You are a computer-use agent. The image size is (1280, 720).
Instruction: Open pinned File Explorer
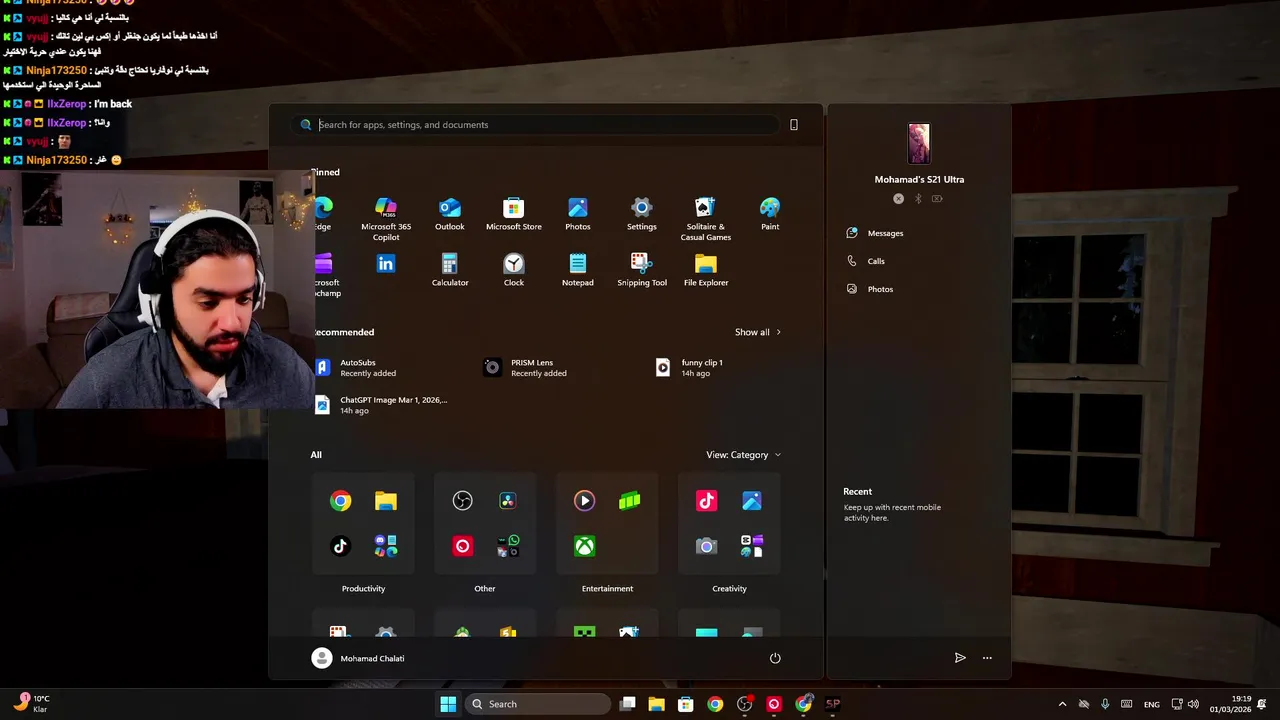tap(706, 270)
